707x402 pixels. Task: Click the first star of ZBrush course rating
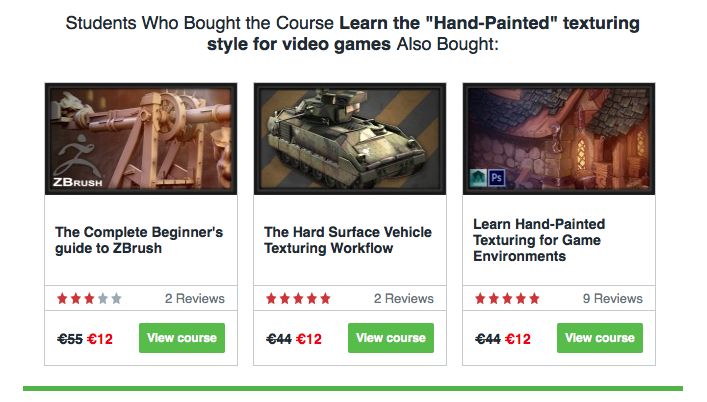tap(62, 298)
